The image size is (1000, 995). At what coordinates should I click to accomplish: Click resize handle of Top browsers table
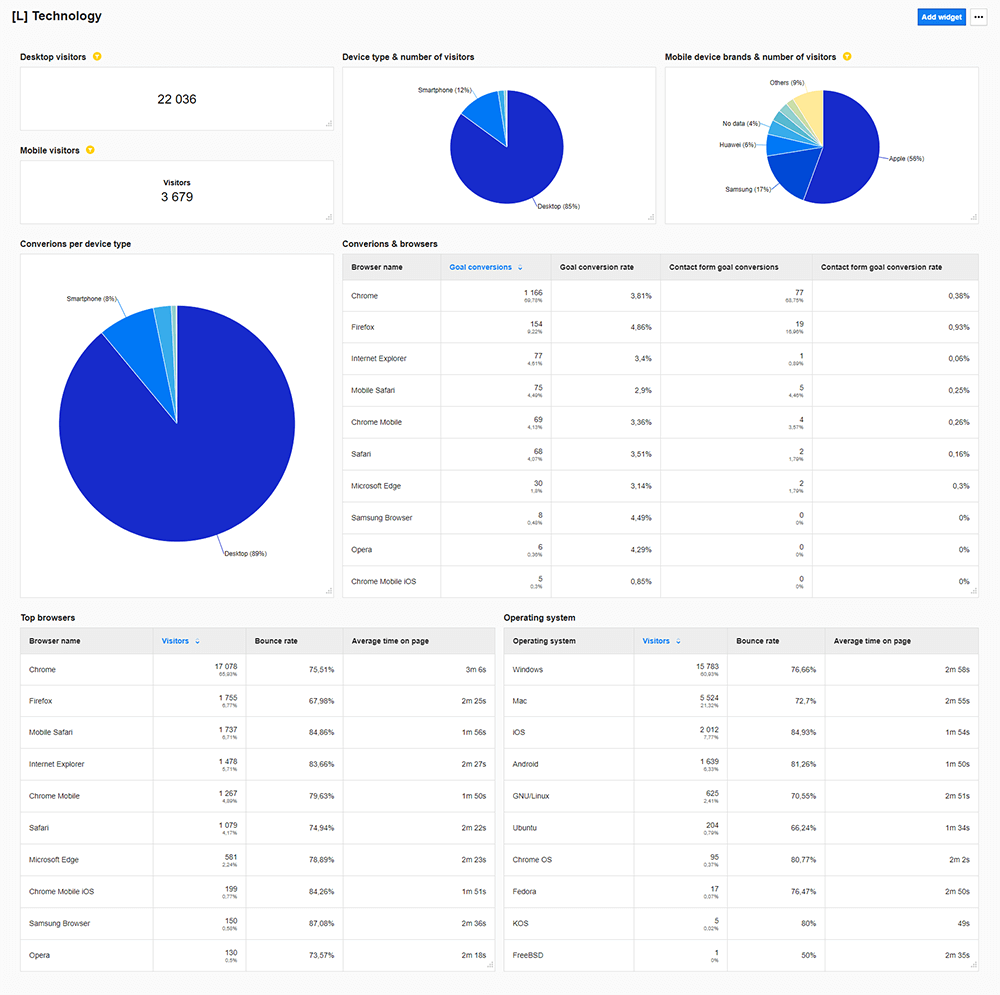tap(490, 965)
